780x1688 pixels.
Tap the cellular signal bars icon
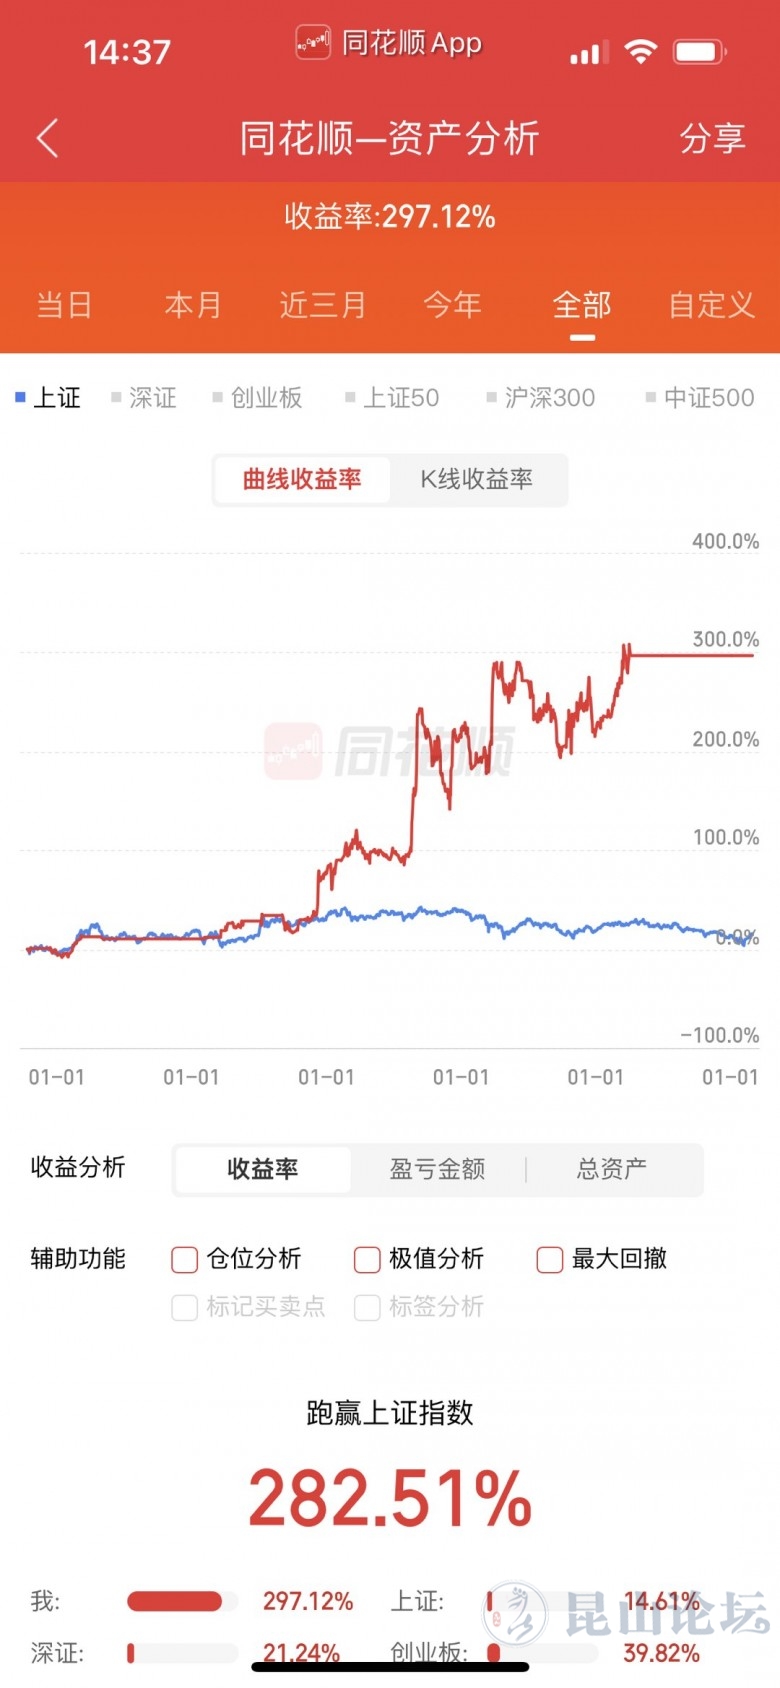coord(589,53)
